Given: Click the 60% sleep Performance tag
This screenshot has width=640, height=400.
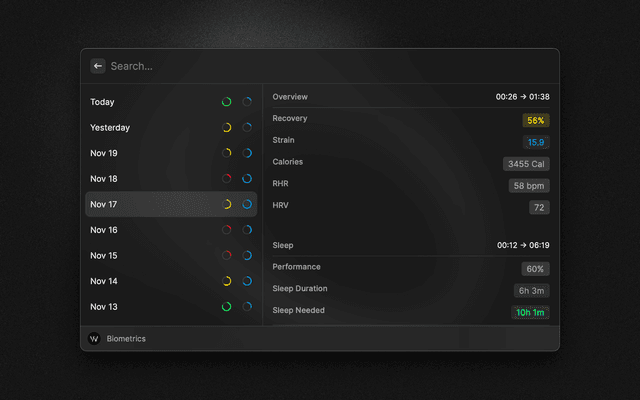Looking at the screenshot, I should (535, 269).
